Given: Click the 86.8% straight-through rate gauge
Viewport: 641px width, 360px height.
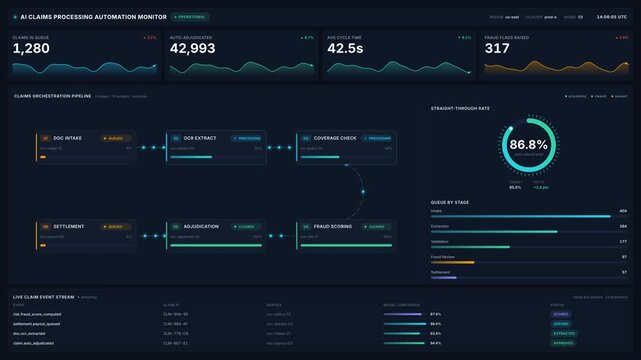Looking at the screenshot, I should (x=529, y=145).
